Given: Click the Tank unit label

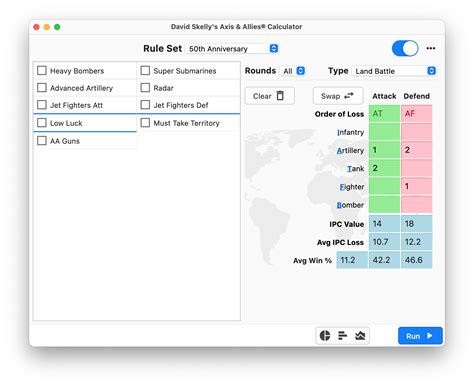Looking at the screenshot, I should (355, 169).
